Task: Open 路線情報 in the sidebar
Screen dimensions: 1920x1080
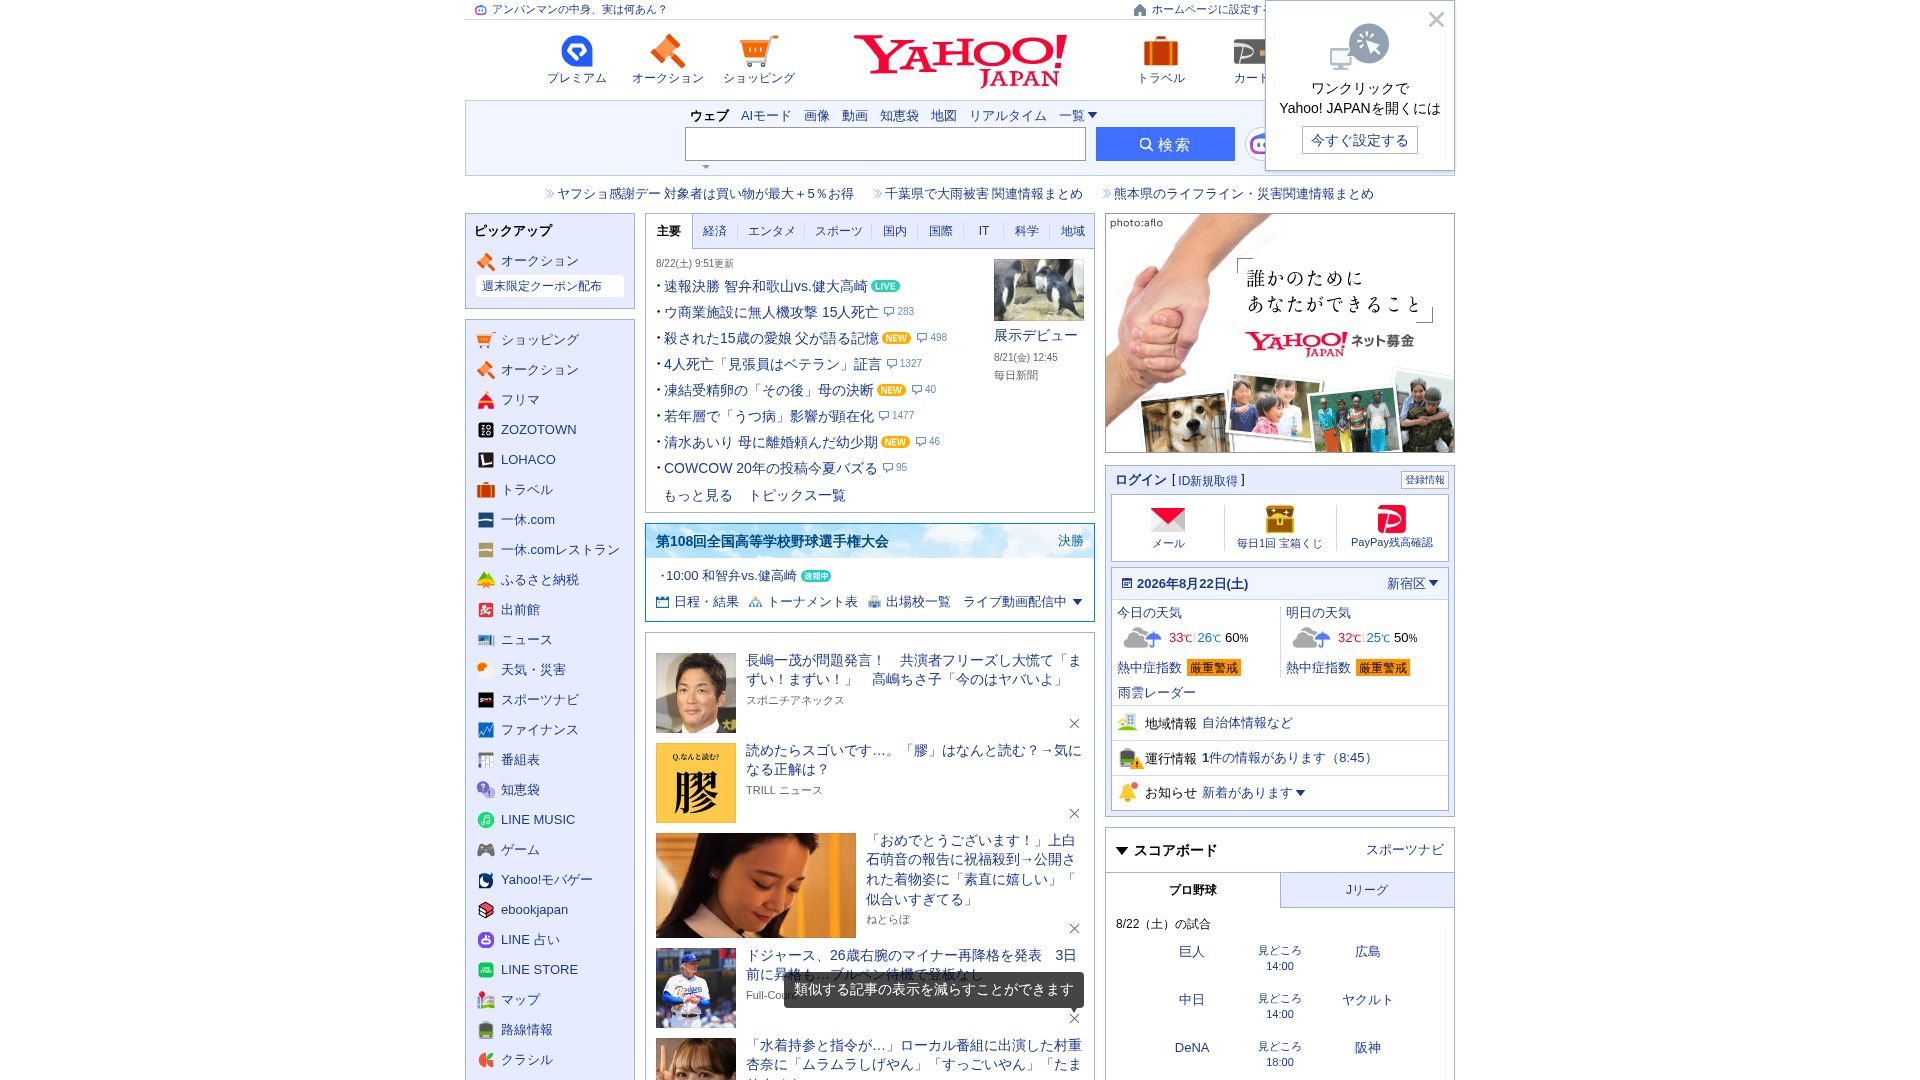Action: coord(526,1030)
